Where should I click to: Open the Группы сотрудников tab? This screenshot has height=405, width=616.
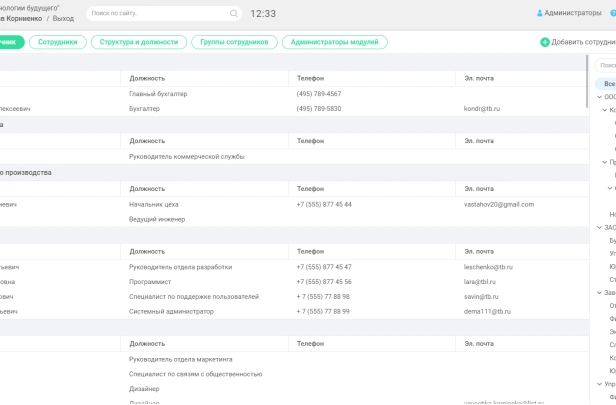coord(233,43)
